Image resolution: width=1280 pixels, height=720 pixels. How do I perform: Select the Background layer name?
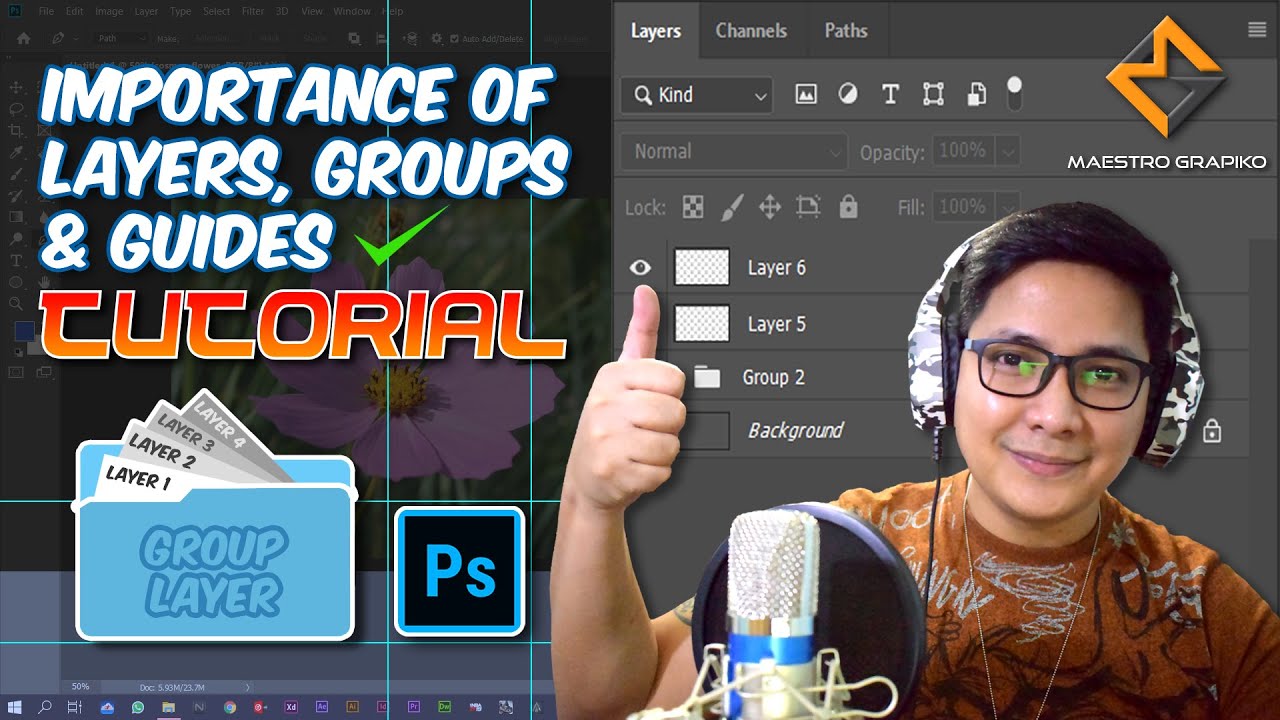796,431
